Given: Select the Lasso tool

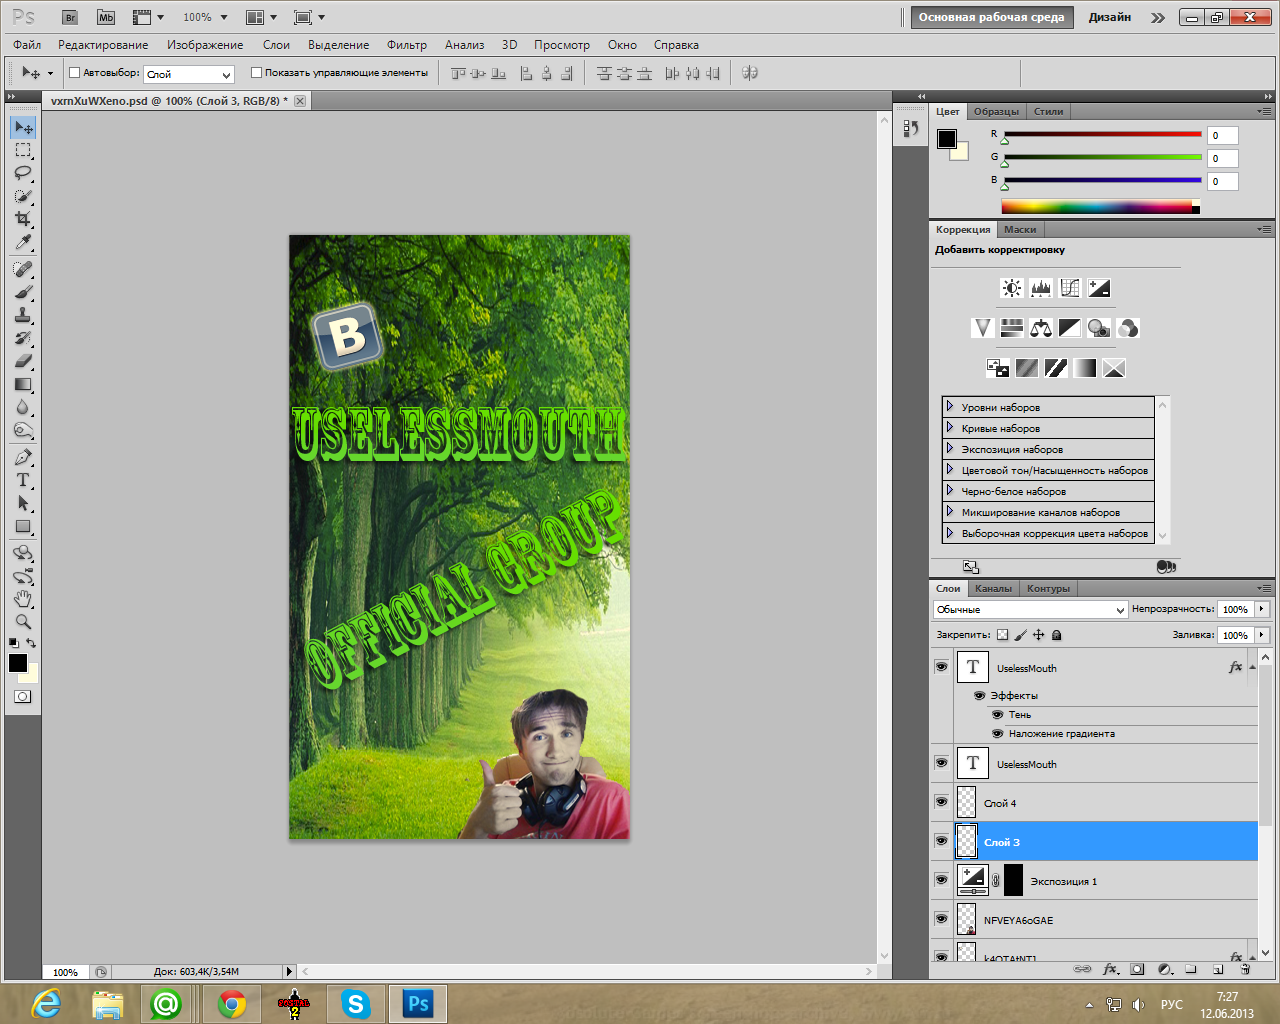Looking at the screenshot, I should pos(23,173).
